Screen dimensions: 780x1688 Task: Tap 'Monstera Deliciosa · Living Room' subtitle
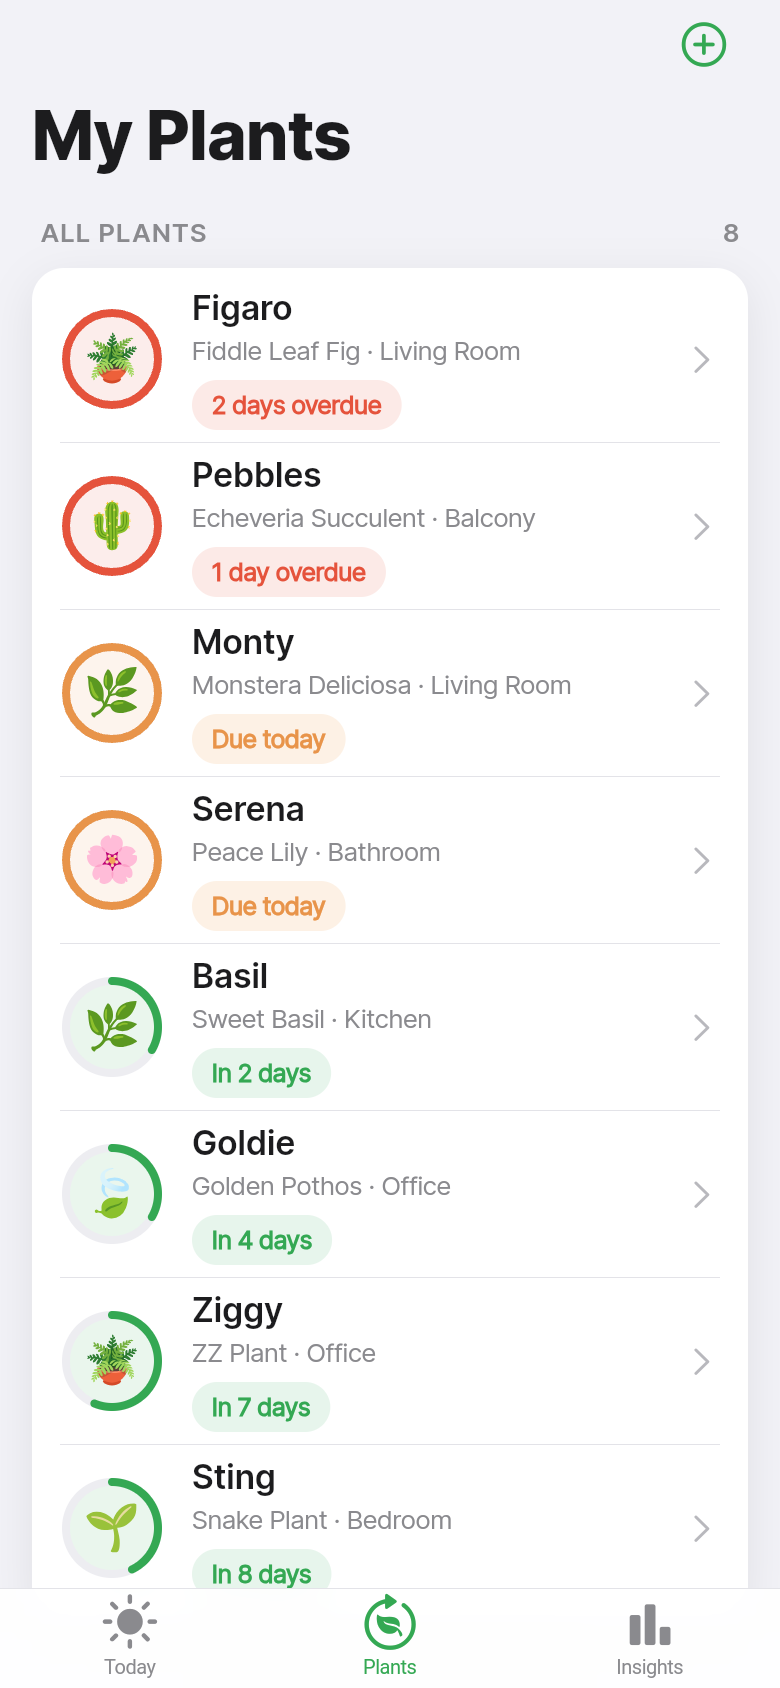point(382,686)
